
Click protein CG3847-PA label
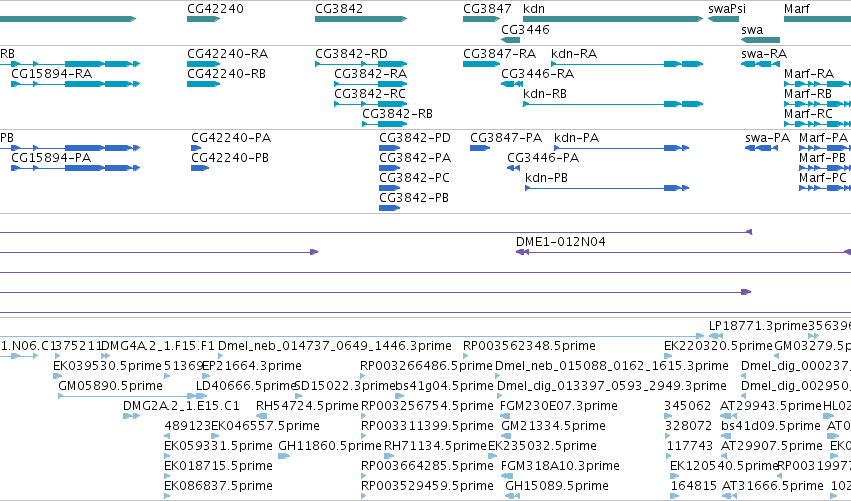506,138
